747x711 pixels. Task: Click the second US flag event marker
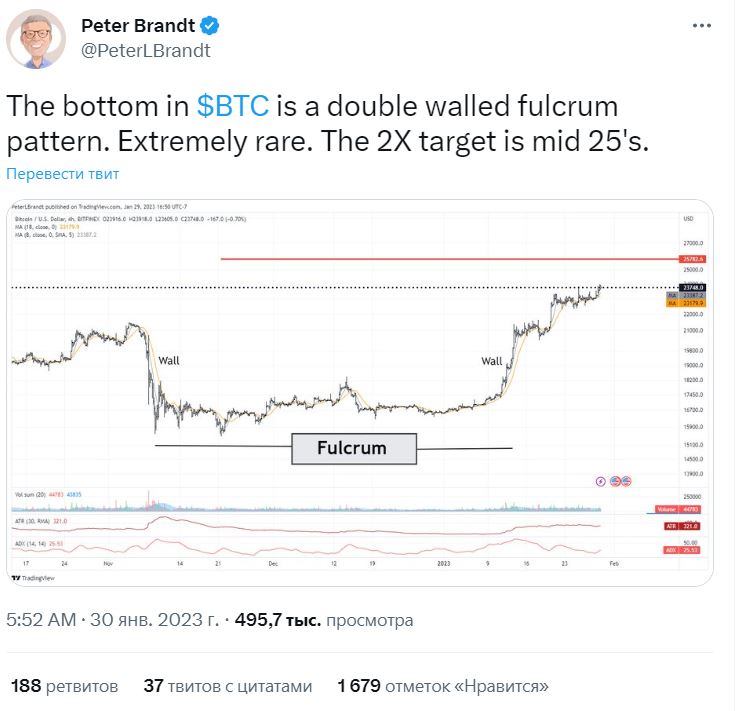tap(626, 481)
